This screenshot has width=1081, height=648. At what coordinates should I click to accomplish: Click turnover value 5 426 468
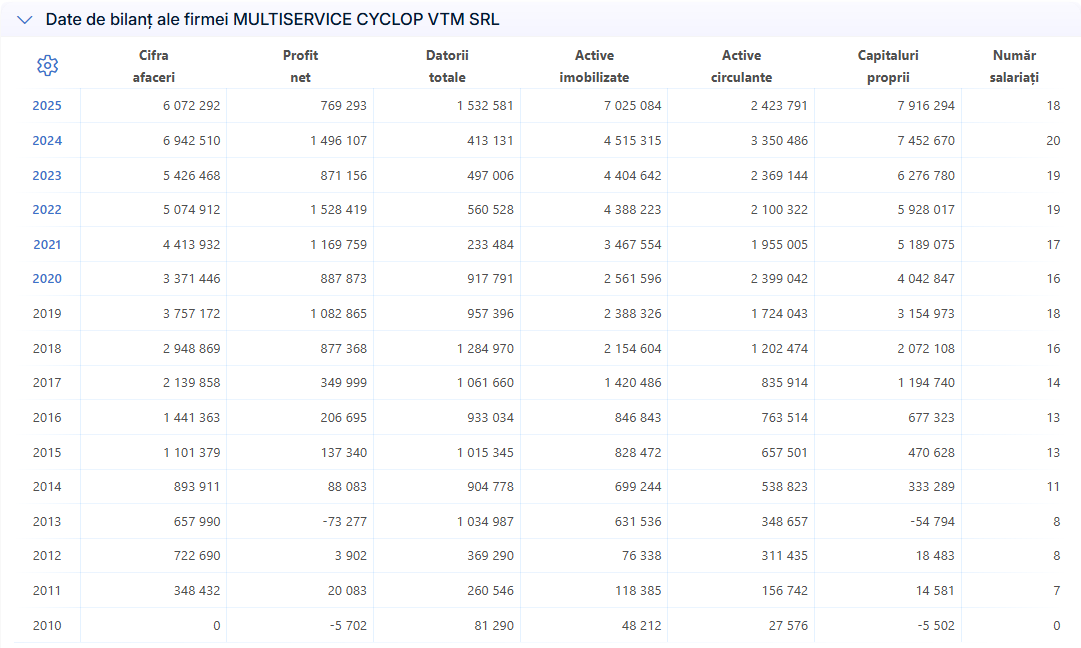[192, 175]
